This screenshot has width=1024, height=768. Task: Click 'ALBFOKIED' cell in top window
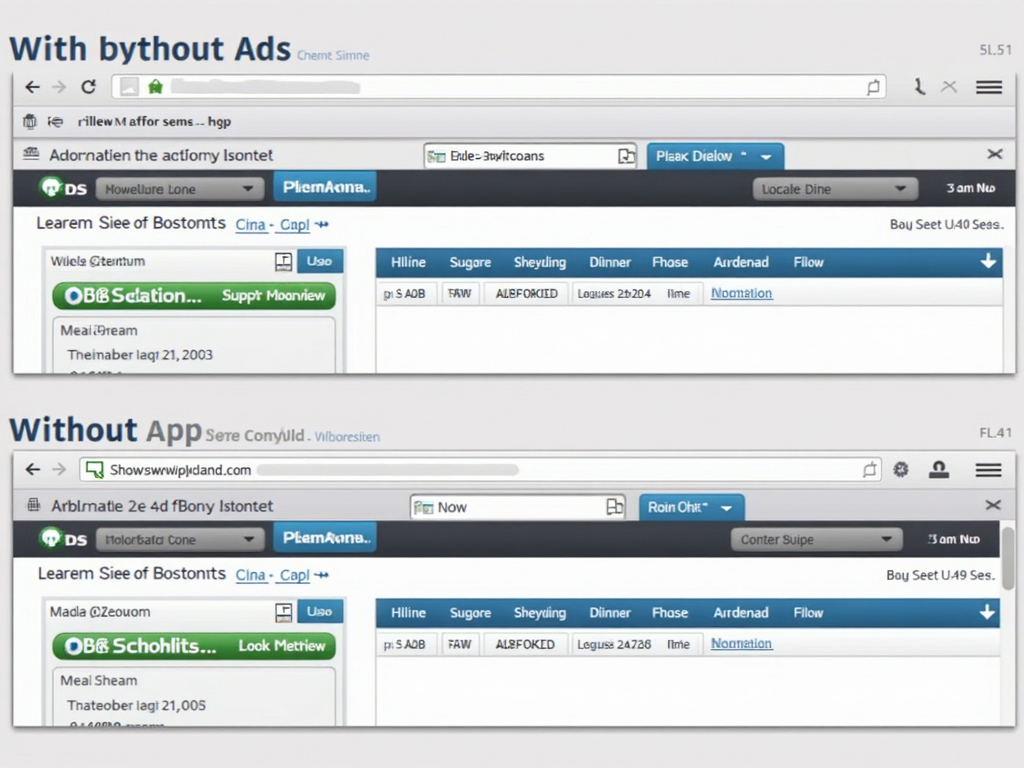[x=526, y=294]
